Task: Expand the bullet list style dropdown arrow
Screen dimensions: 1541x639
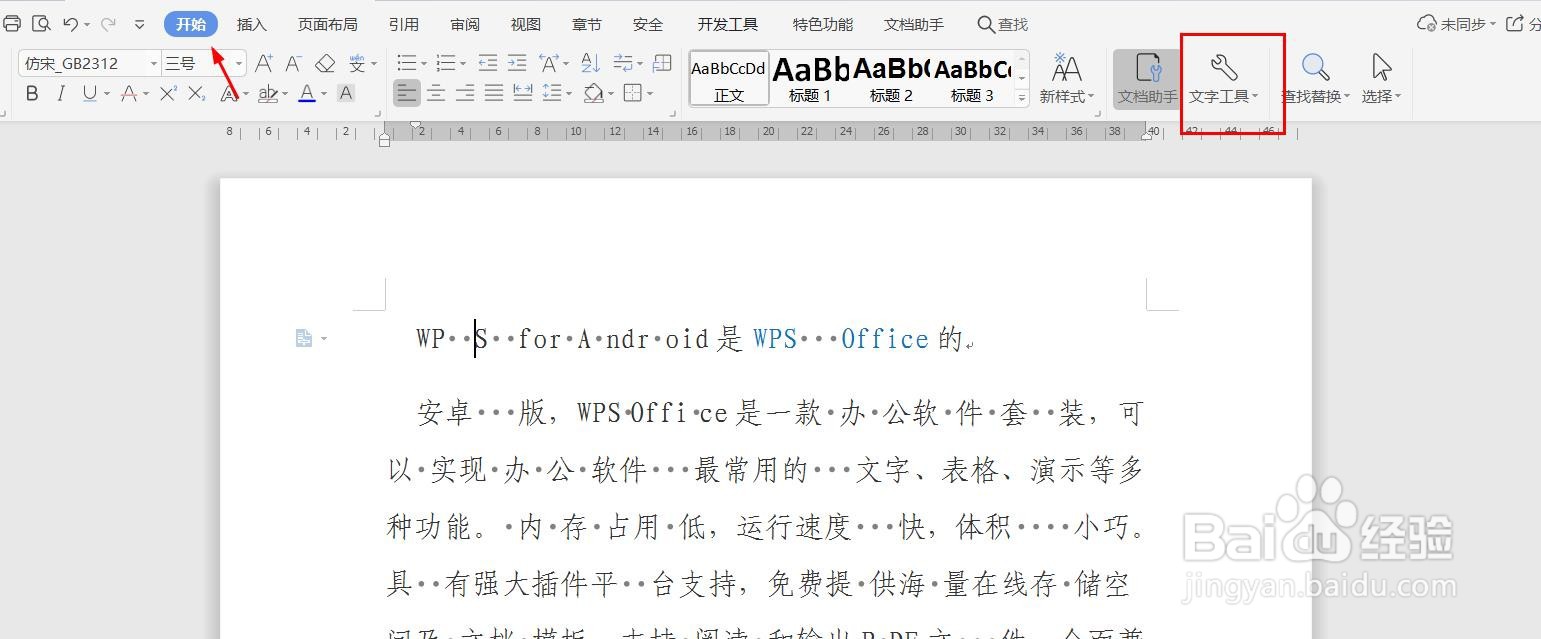Action: point(422,62)
